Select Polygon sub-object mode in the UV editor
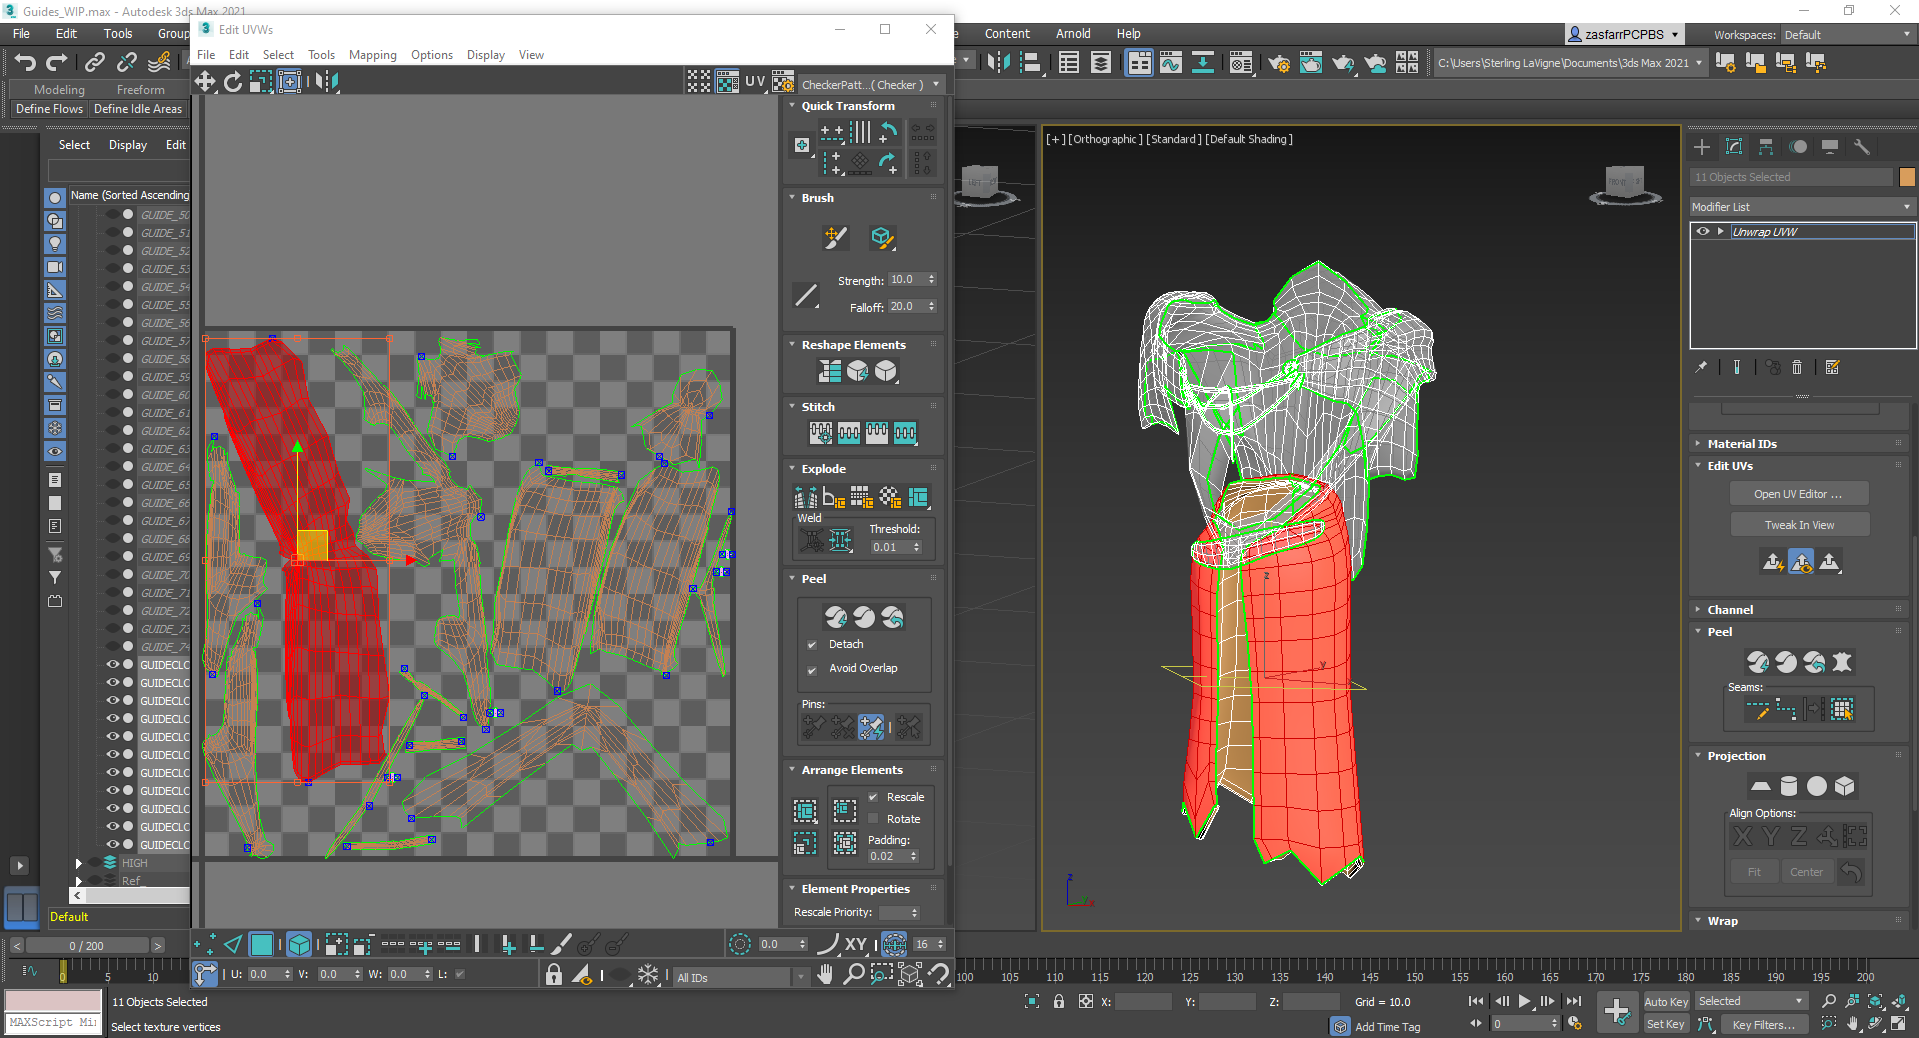Viewport: 1919px width, 1038px height. point(262,944)
